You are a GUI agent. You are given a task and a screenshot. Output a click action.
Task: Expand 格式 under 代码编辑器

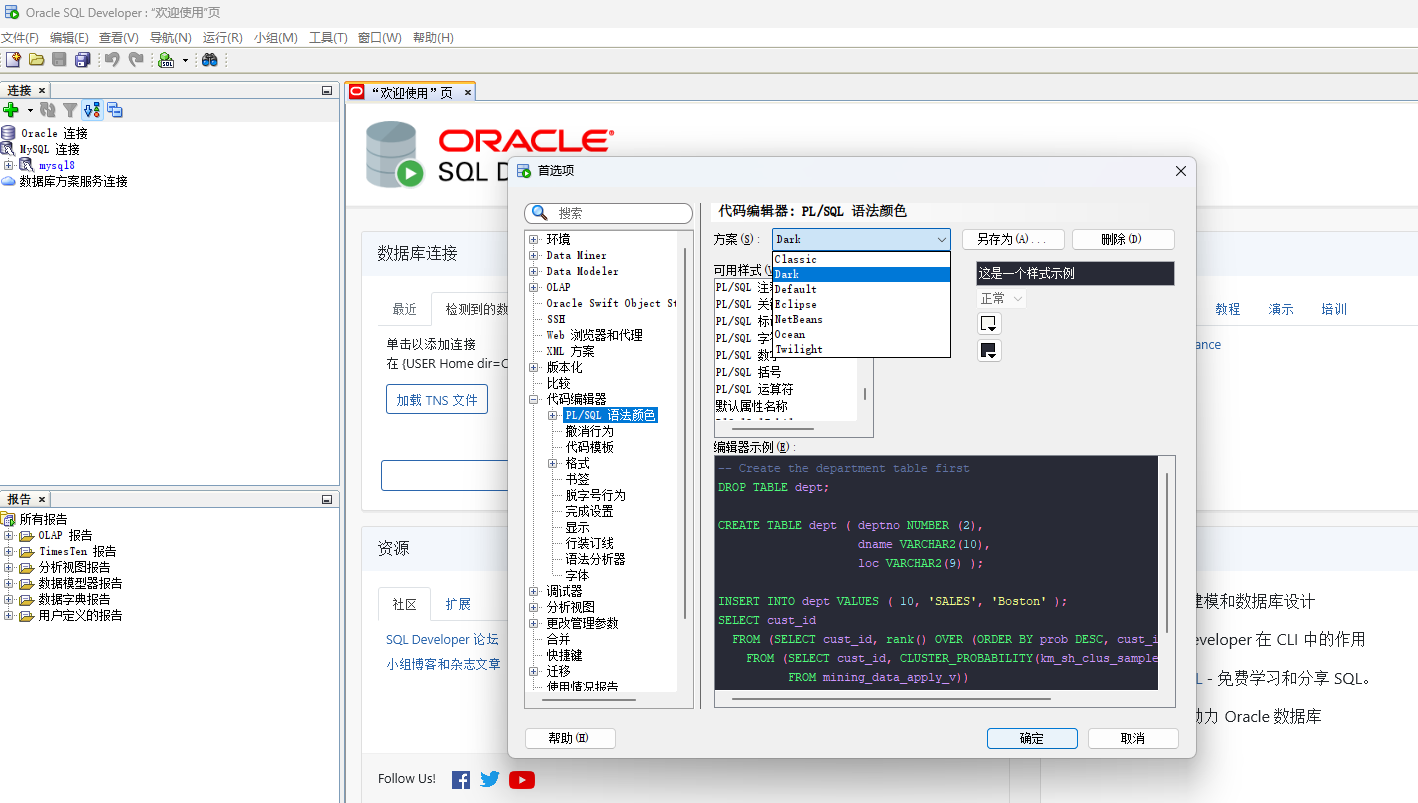553,463
